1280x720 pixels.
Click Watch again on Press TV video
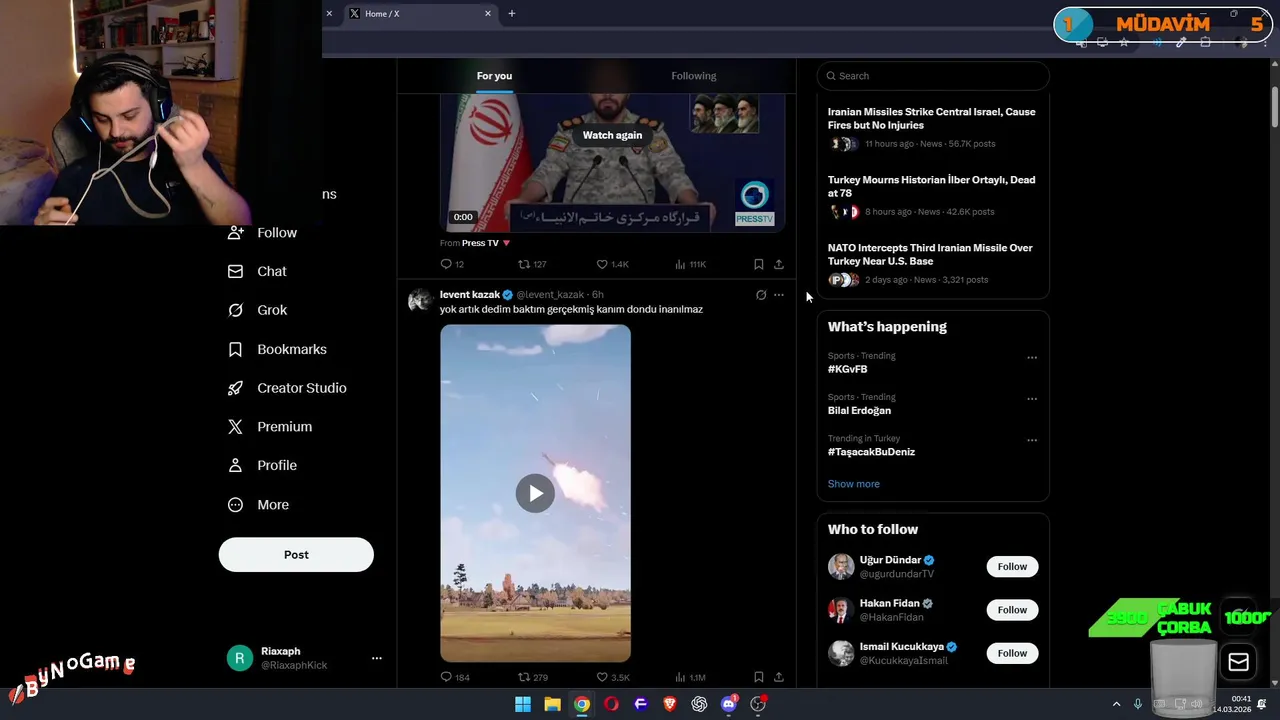point(612,135)
